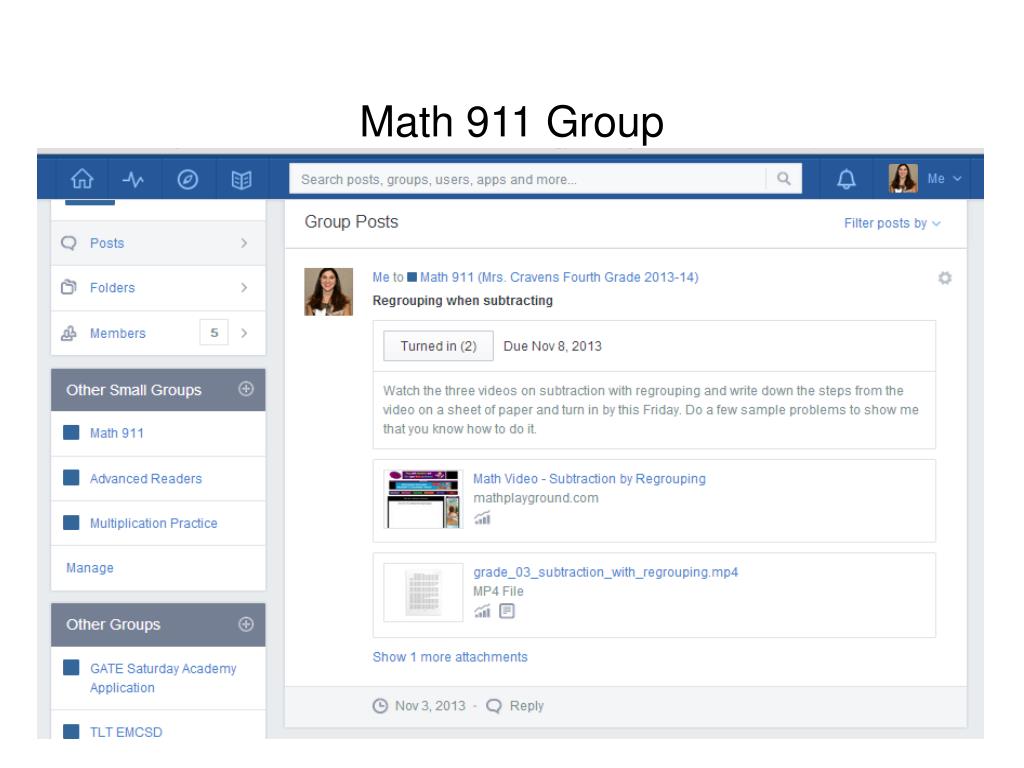Image resolution: width=1024 pixels, height=768 pixels.
Task: Open Advanced Readers small group
Action: coord(146,479)
